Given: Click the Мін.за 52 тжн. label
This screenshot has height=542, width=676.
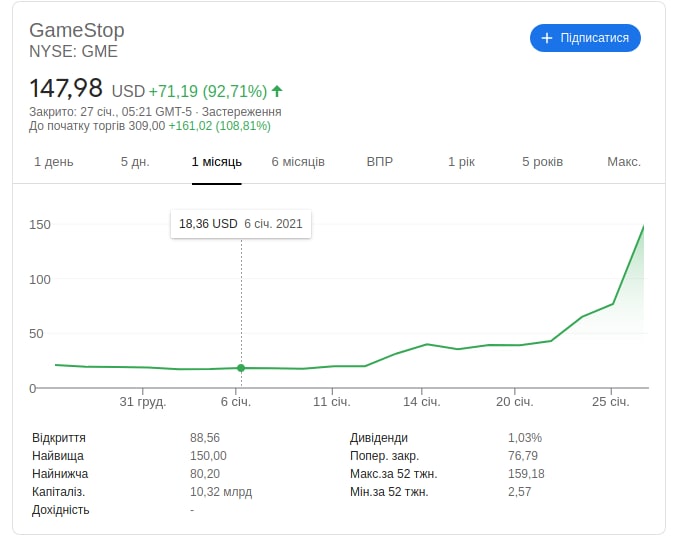Looking at the screenshot, I should coord(389,492).
